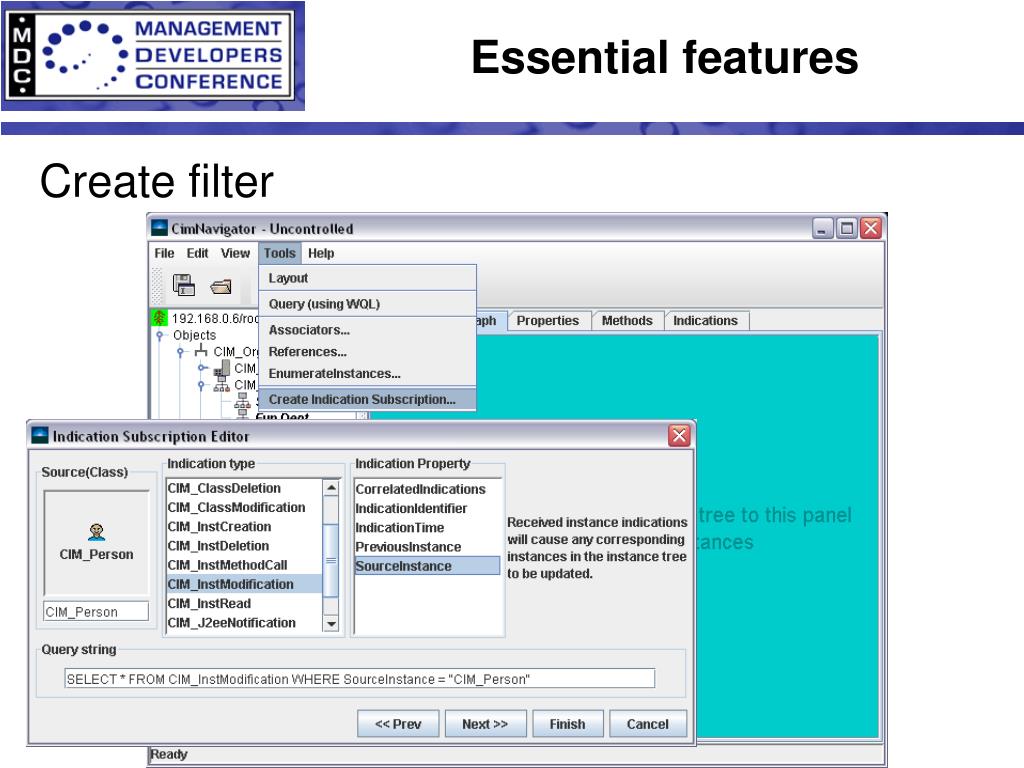
Task: Select CIM_InstDeletion indication type
Action: click(244, 546)
